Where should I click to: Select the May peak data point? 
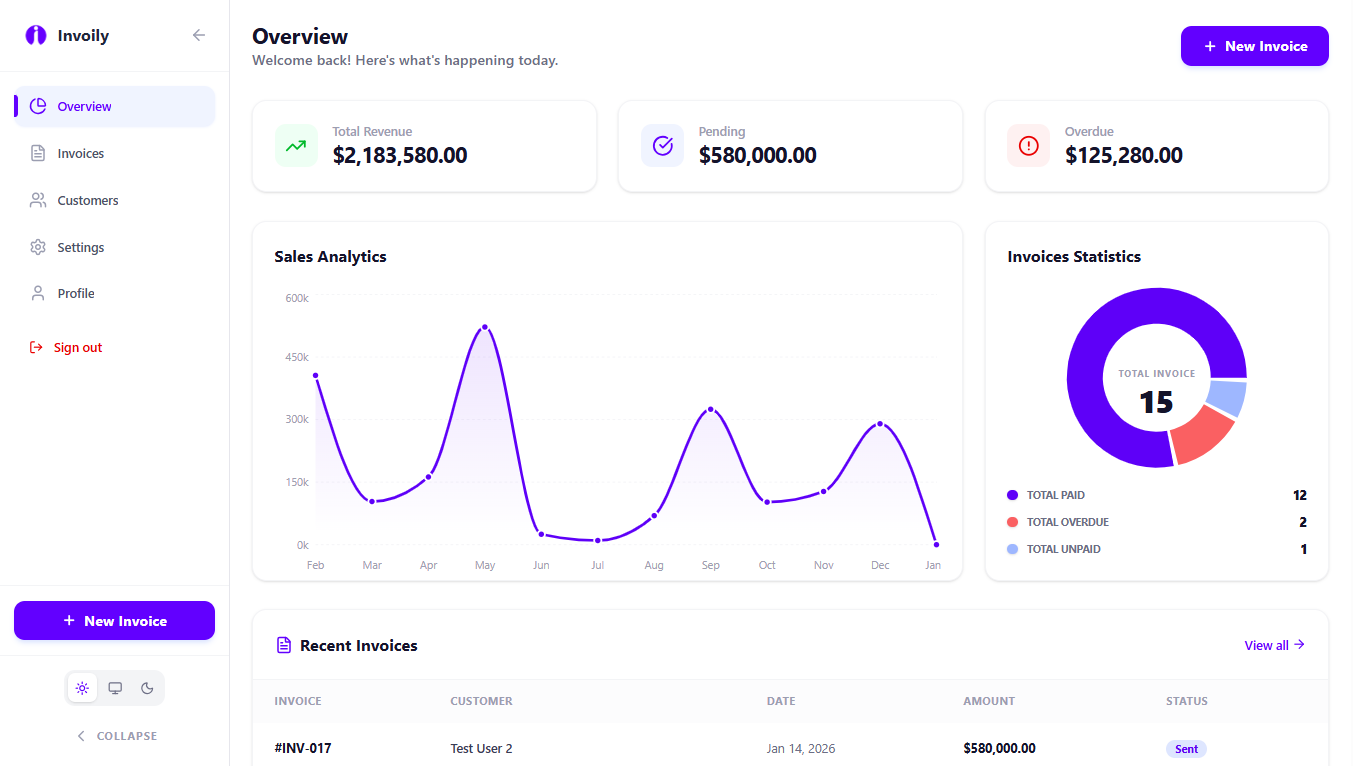(x=485, y=327)
